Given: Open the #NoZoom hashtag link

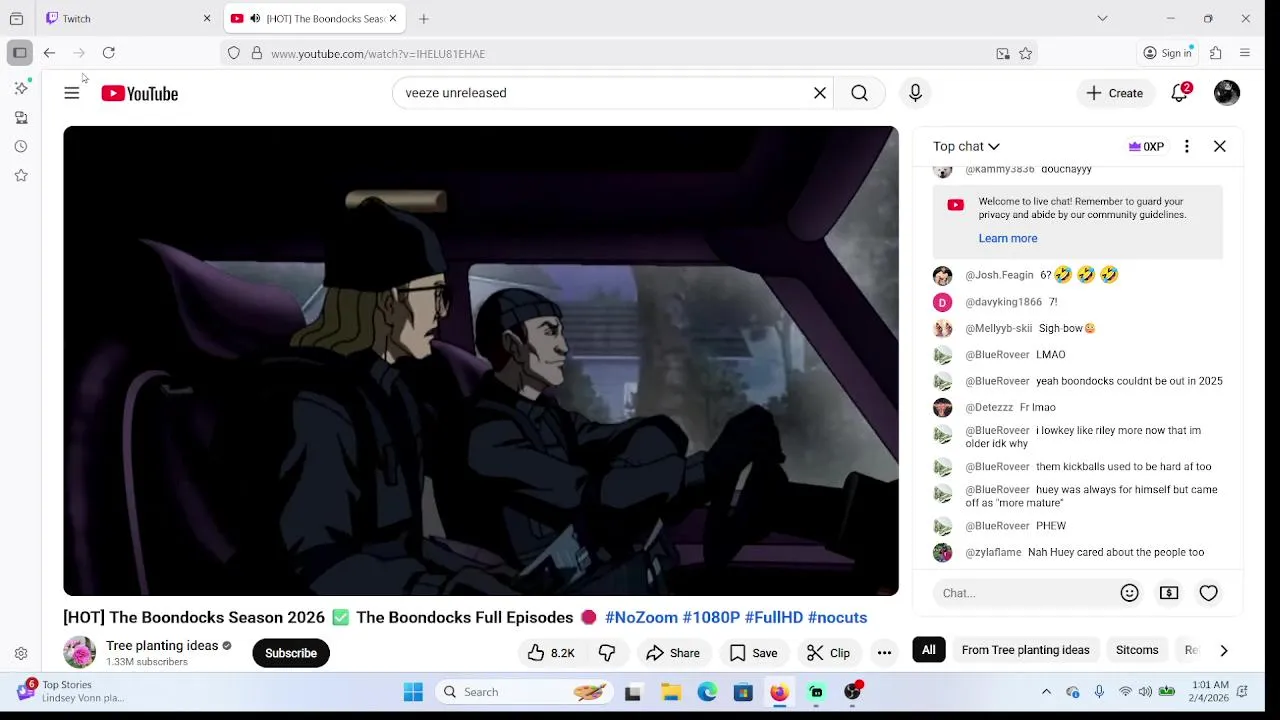Looking at the screenshot, I should [x=641, y=617].
